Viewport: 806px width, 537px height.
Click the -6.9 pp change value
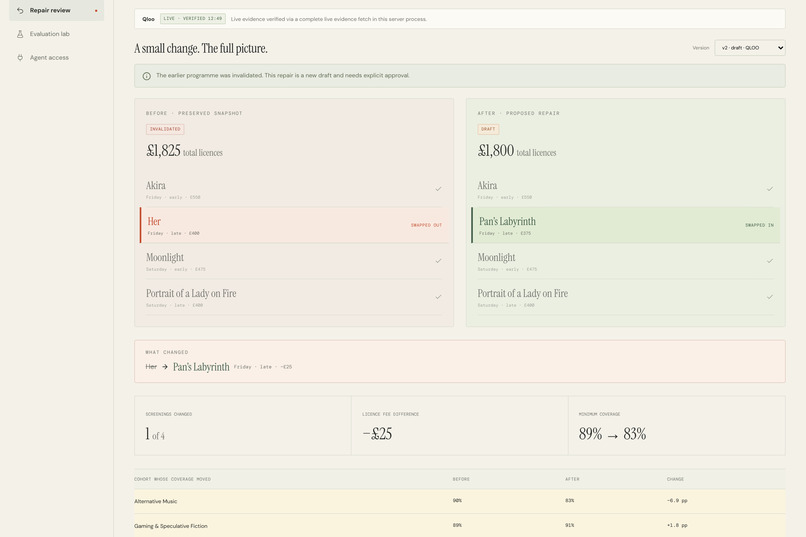[677, 501]
